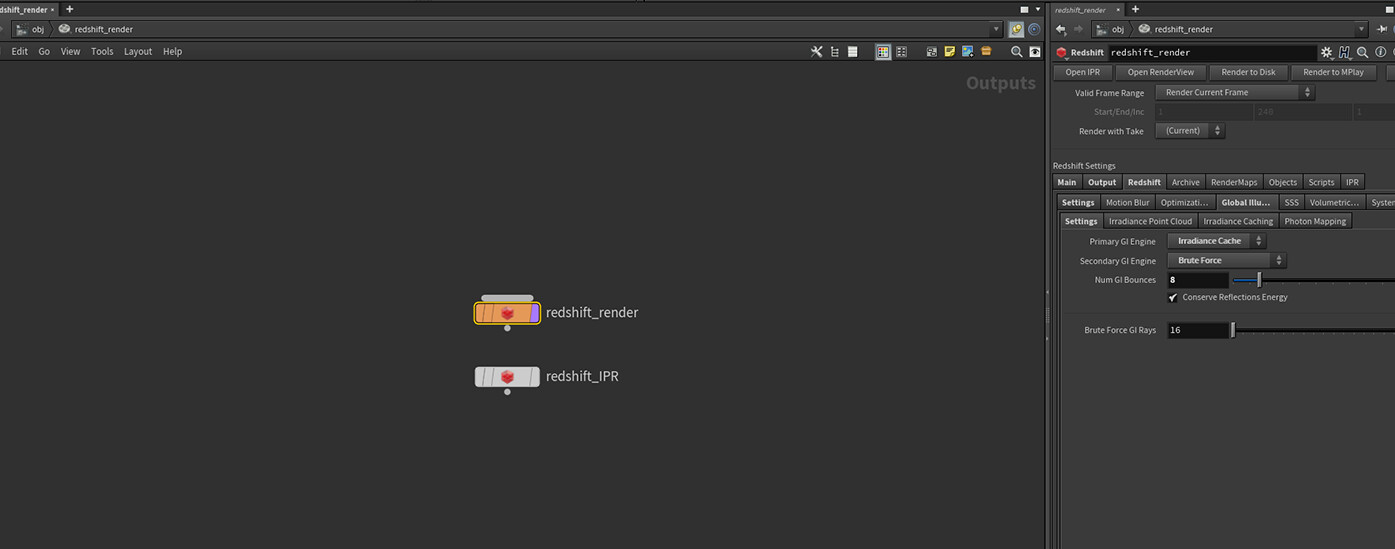This screenshot has width=1395, height=549.
Task: Switch to the Archive tab
Action: click(x=1185, y=182)
